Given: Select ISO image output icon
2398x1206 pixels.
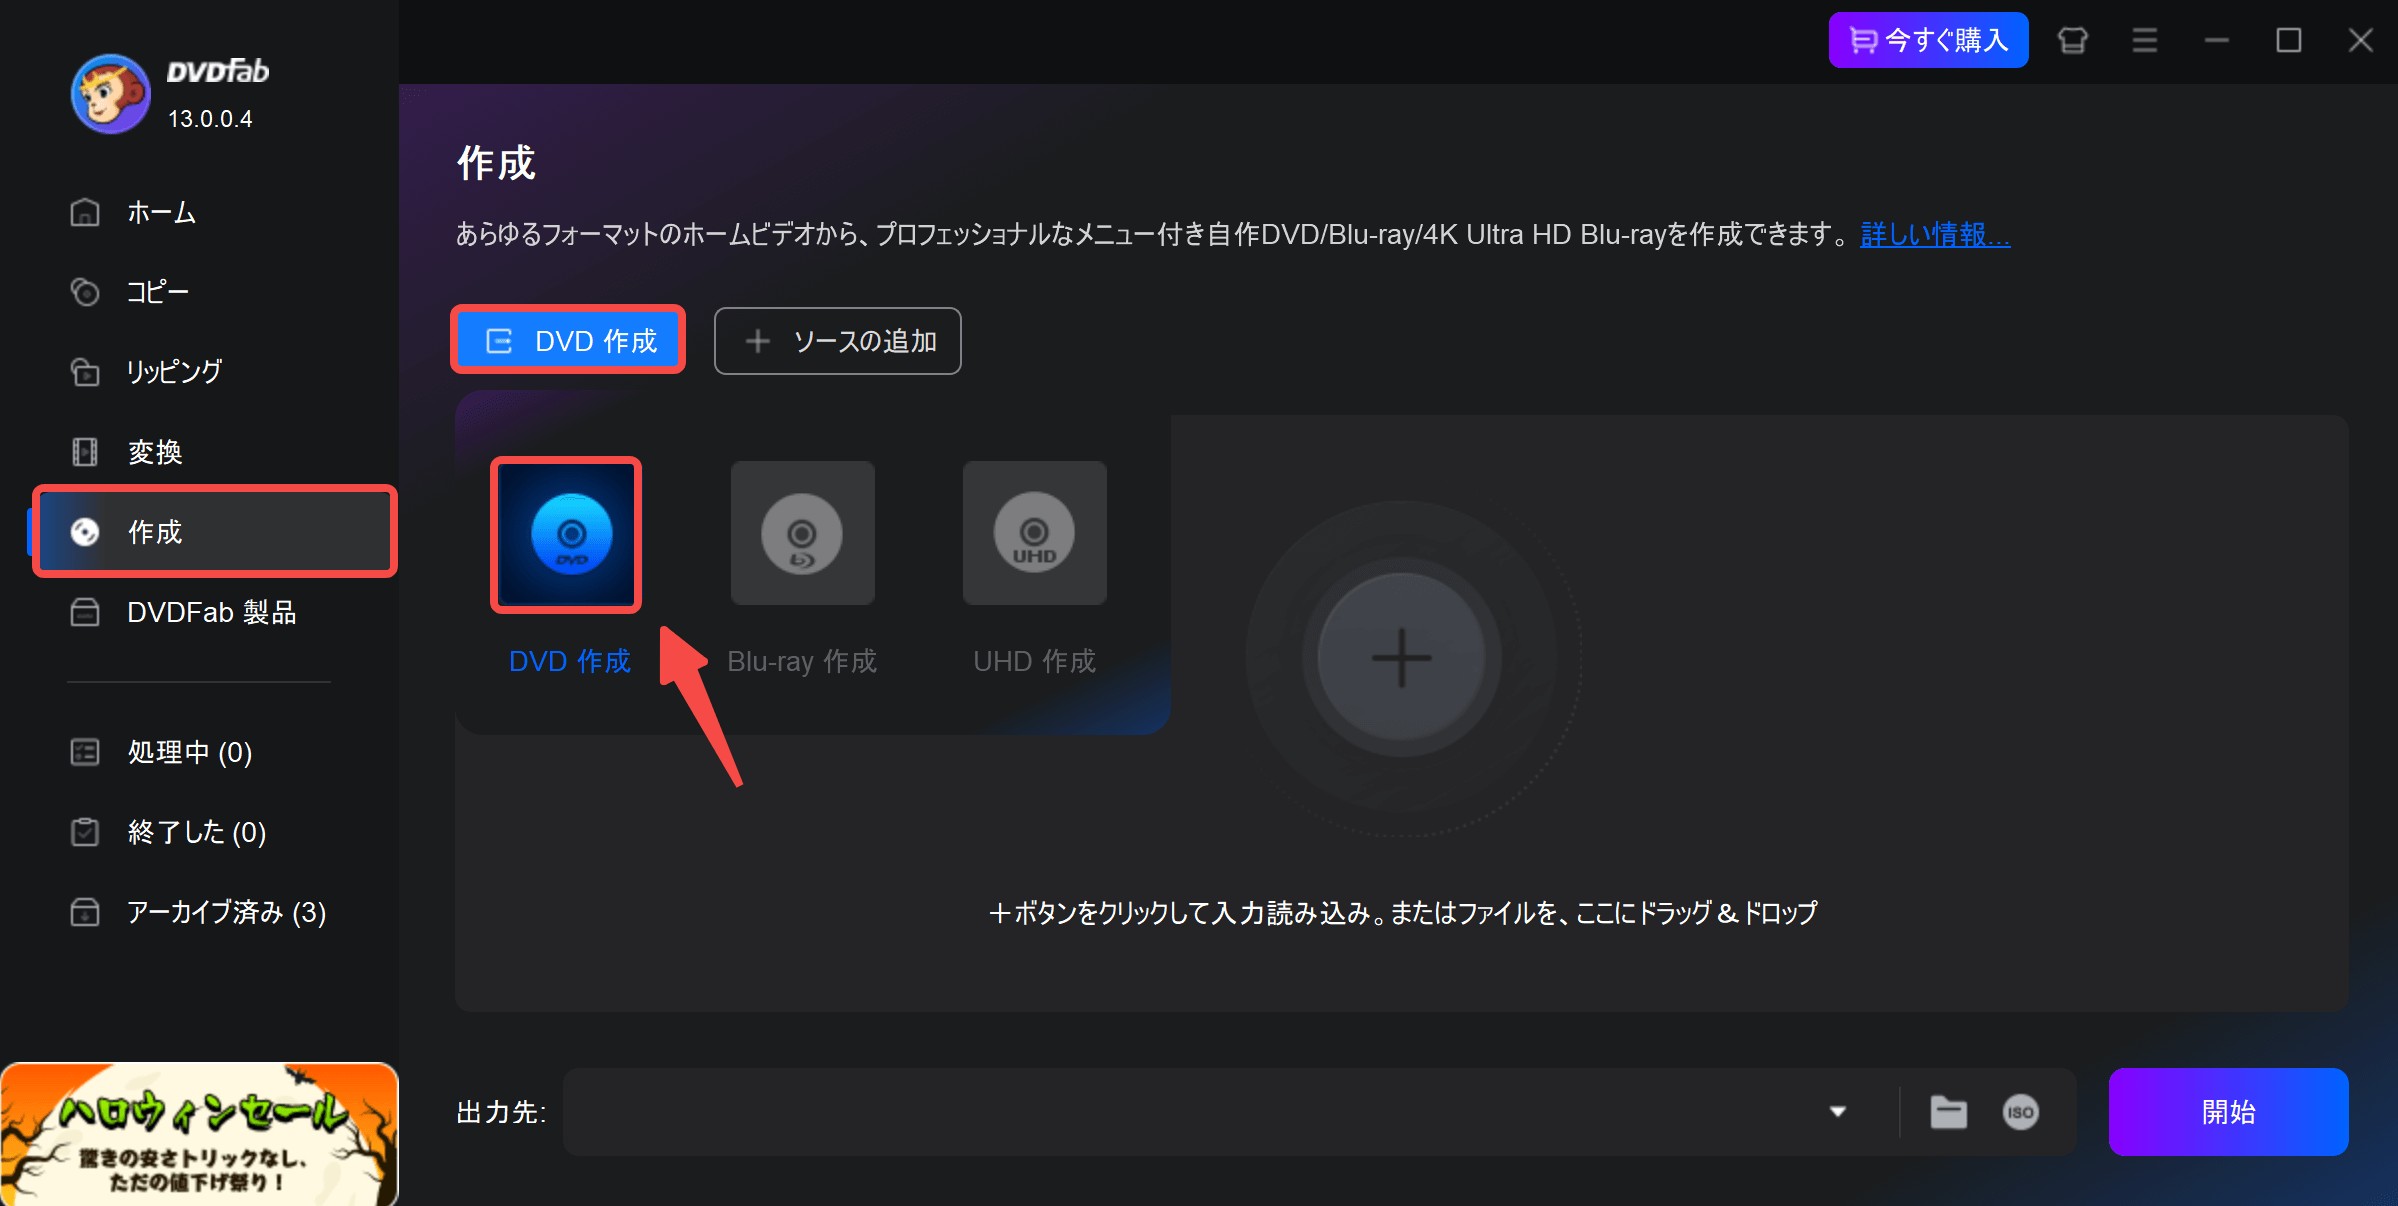Looking at the screenshot, I should [x=2020, y=1112].
